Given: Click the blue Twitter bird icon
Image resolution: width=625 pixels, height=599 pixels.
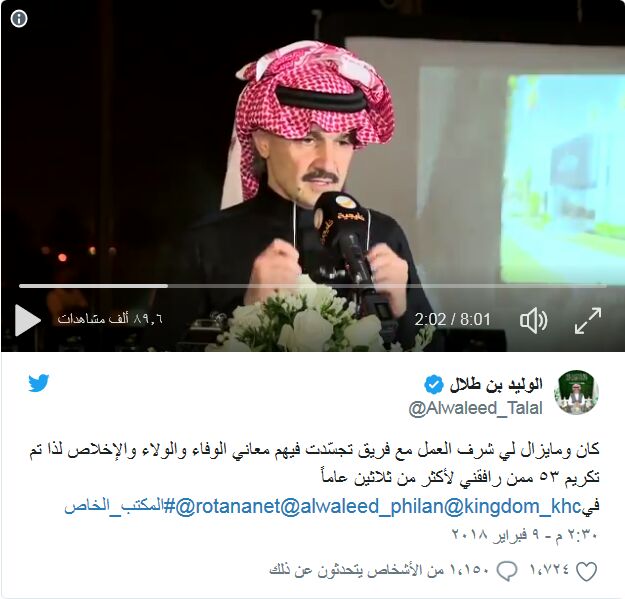Looking at the screenshot, I should [39, 383].
